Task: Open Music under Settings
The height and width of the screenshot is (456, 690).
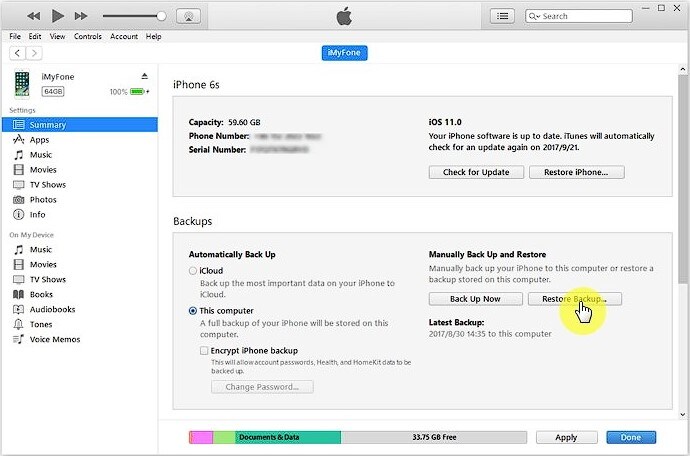Action: tap(79, 155)
